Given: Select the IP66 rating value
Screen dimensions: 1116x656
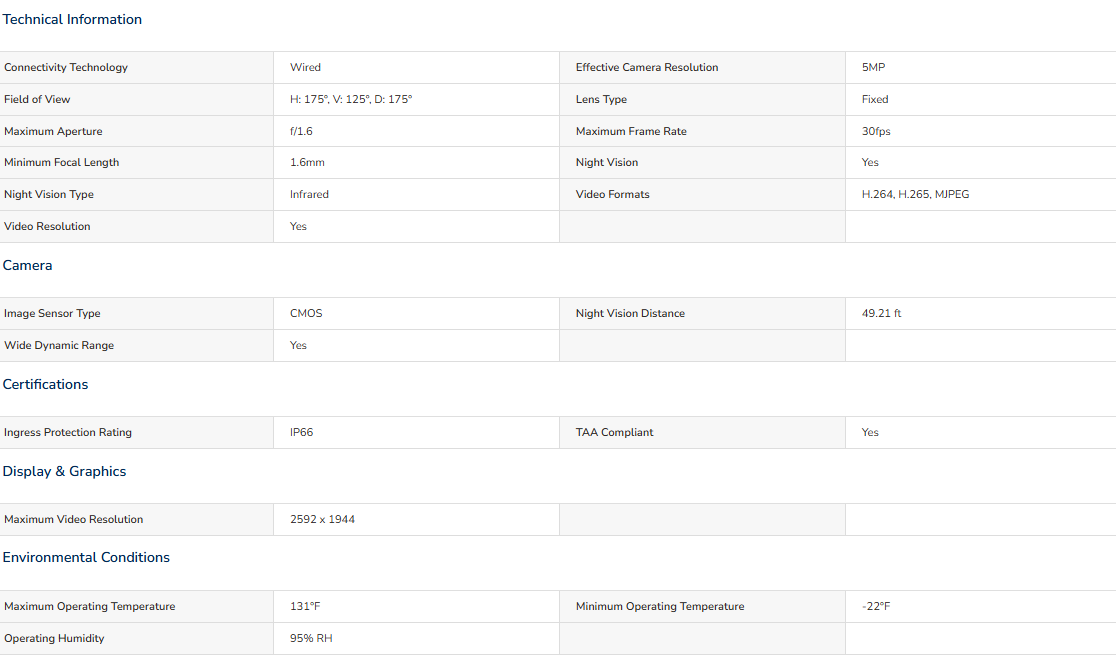Looking at the screenshot, I should pyautogui.click(x=301, y=432).
